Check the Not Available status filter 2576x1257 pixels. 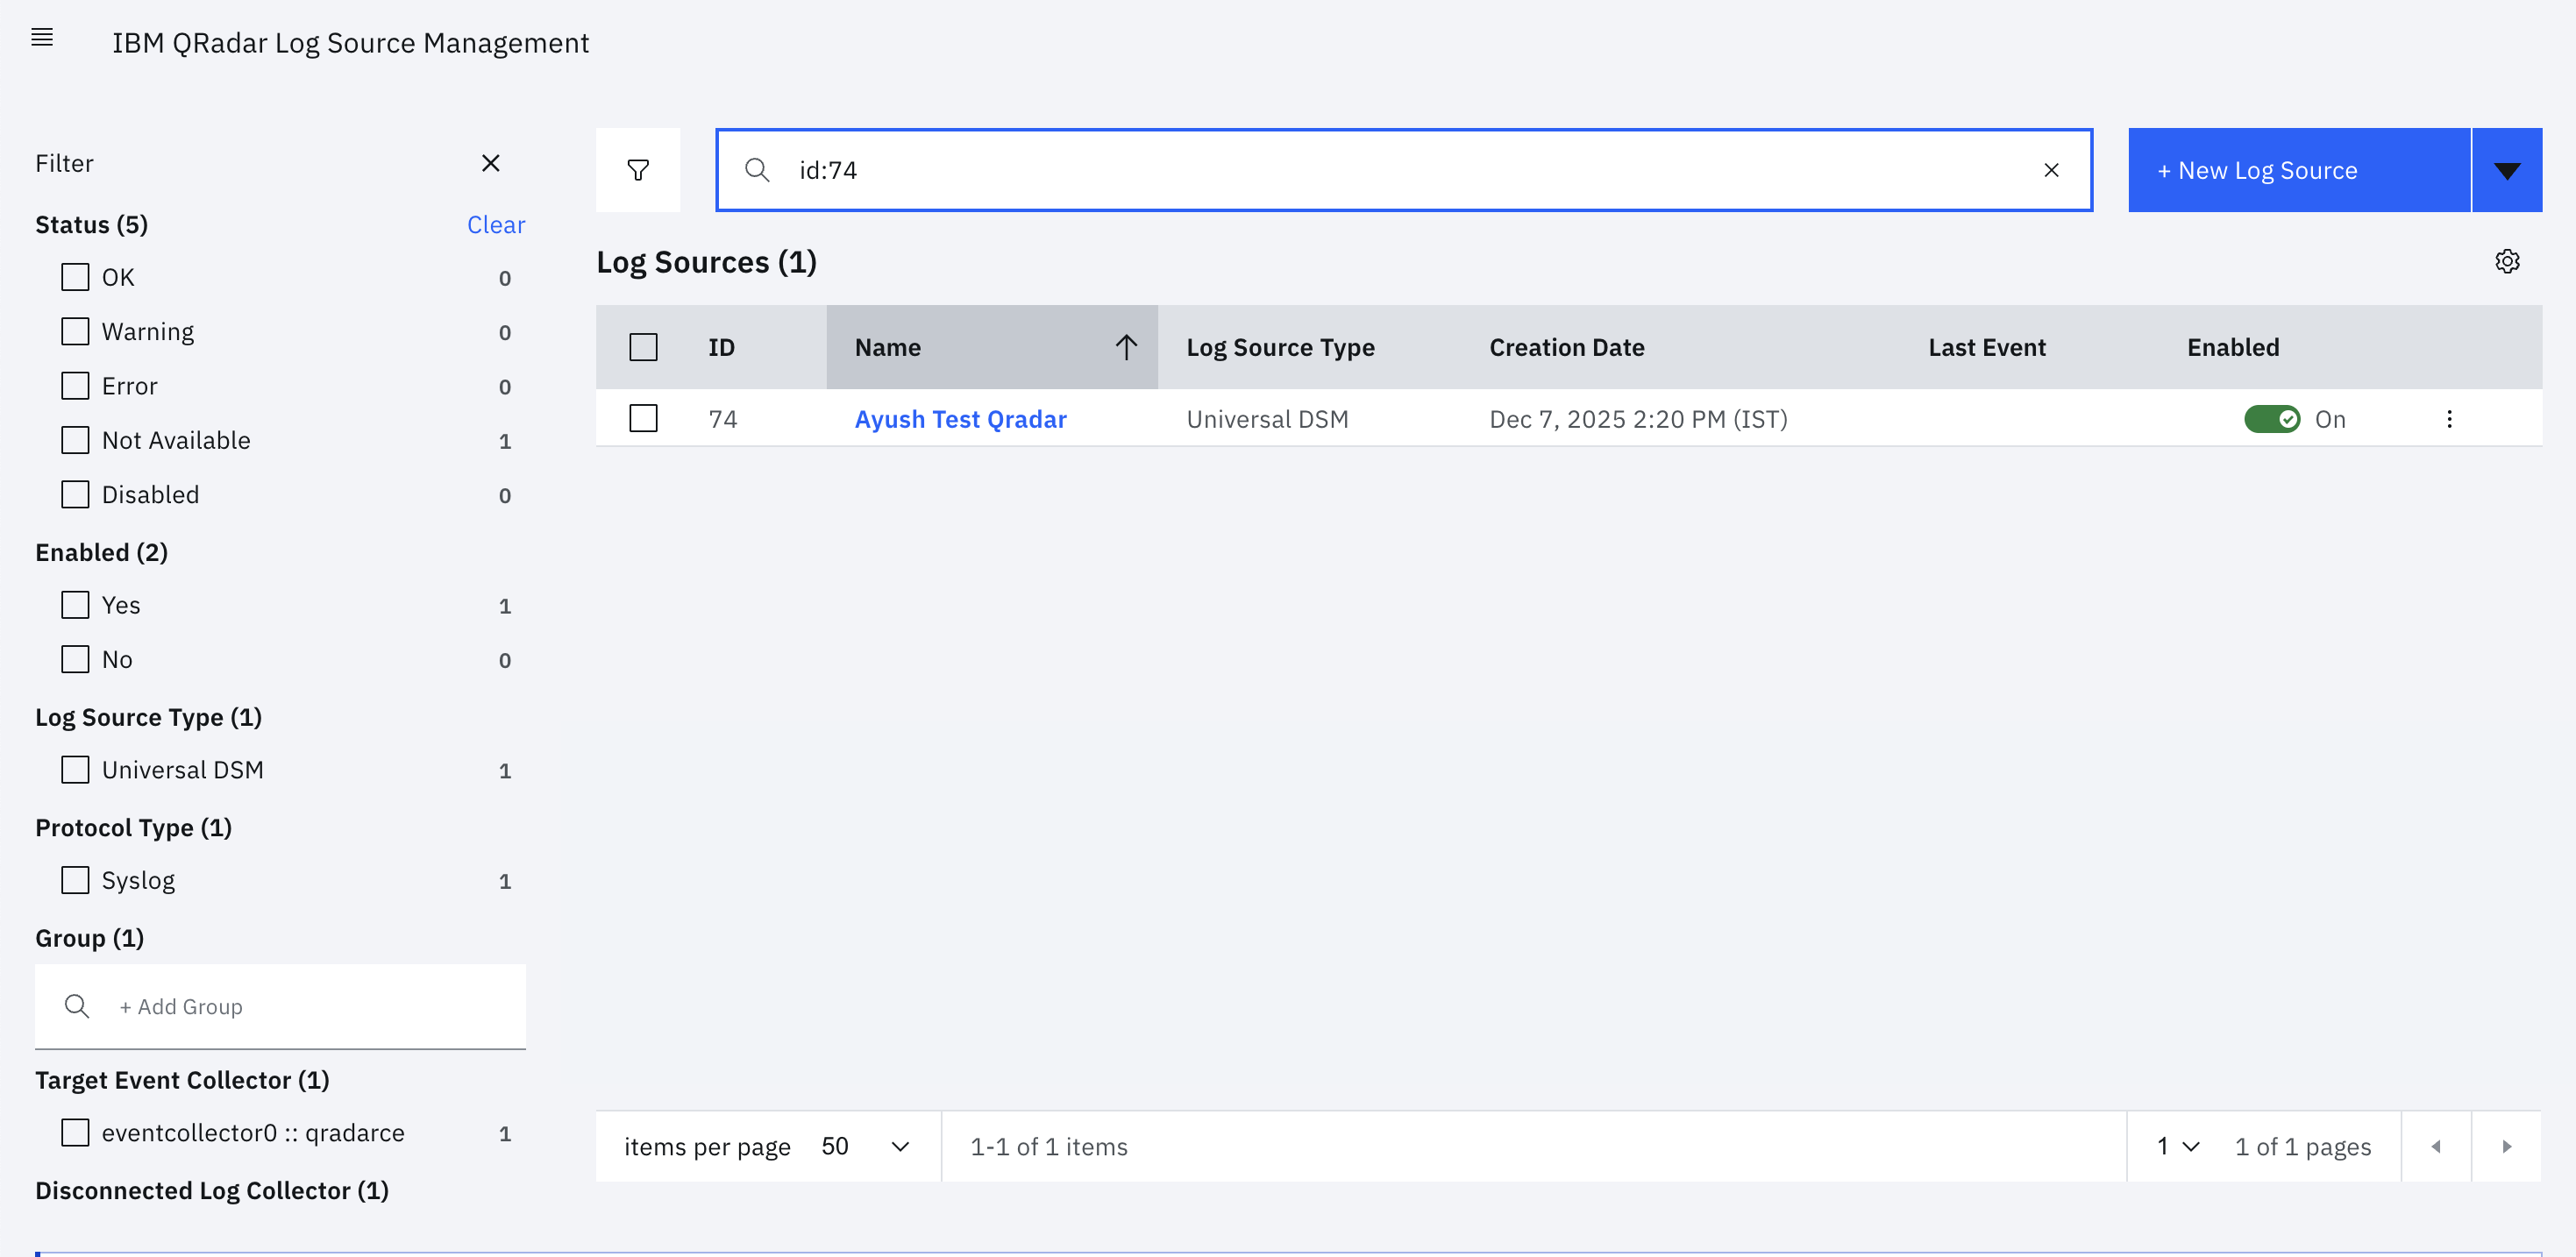(75, 440)
